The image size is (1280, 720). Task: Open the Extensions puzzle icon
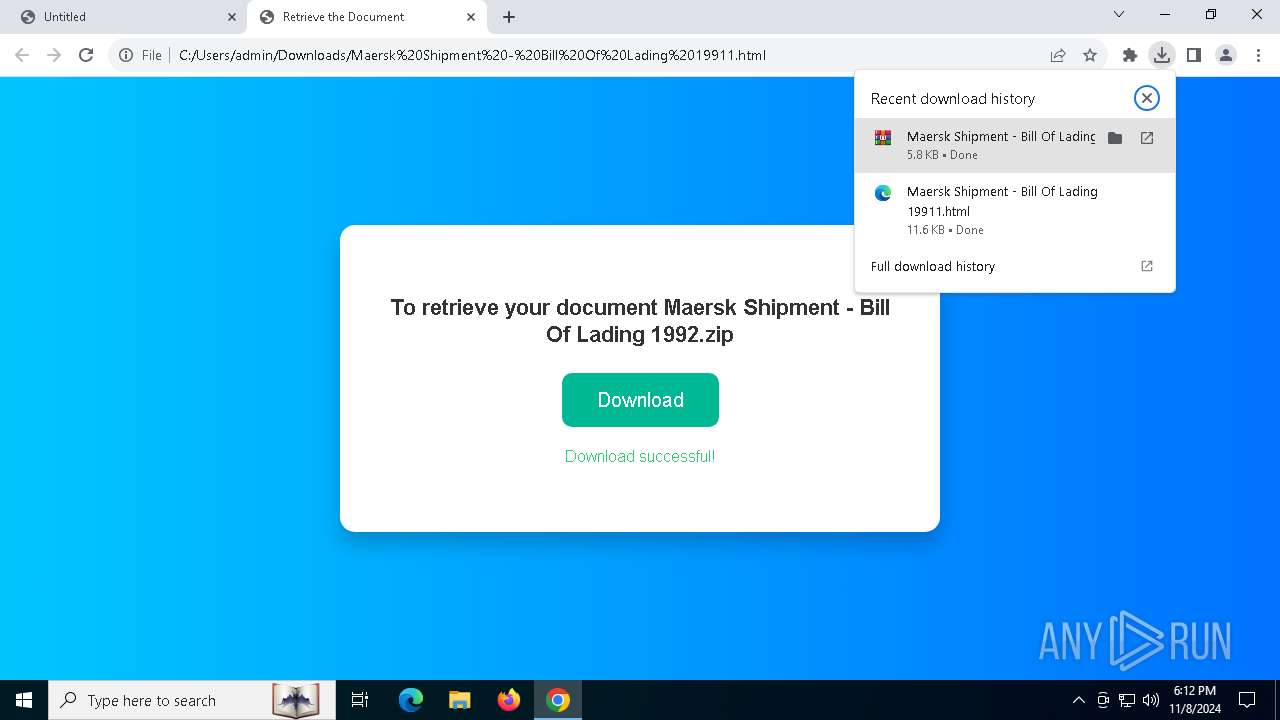1130,55
